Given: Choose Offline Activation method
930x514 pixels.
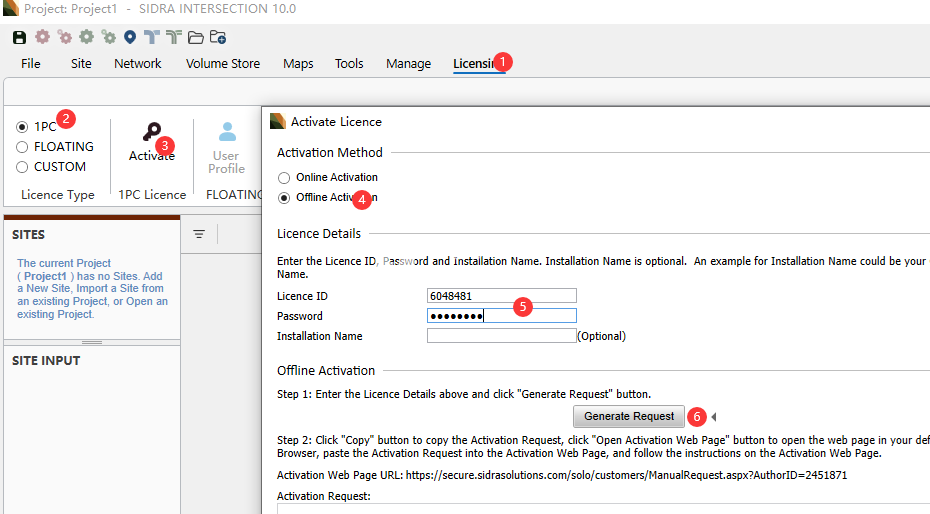Looking at the screenshot, I should (284, 198).
